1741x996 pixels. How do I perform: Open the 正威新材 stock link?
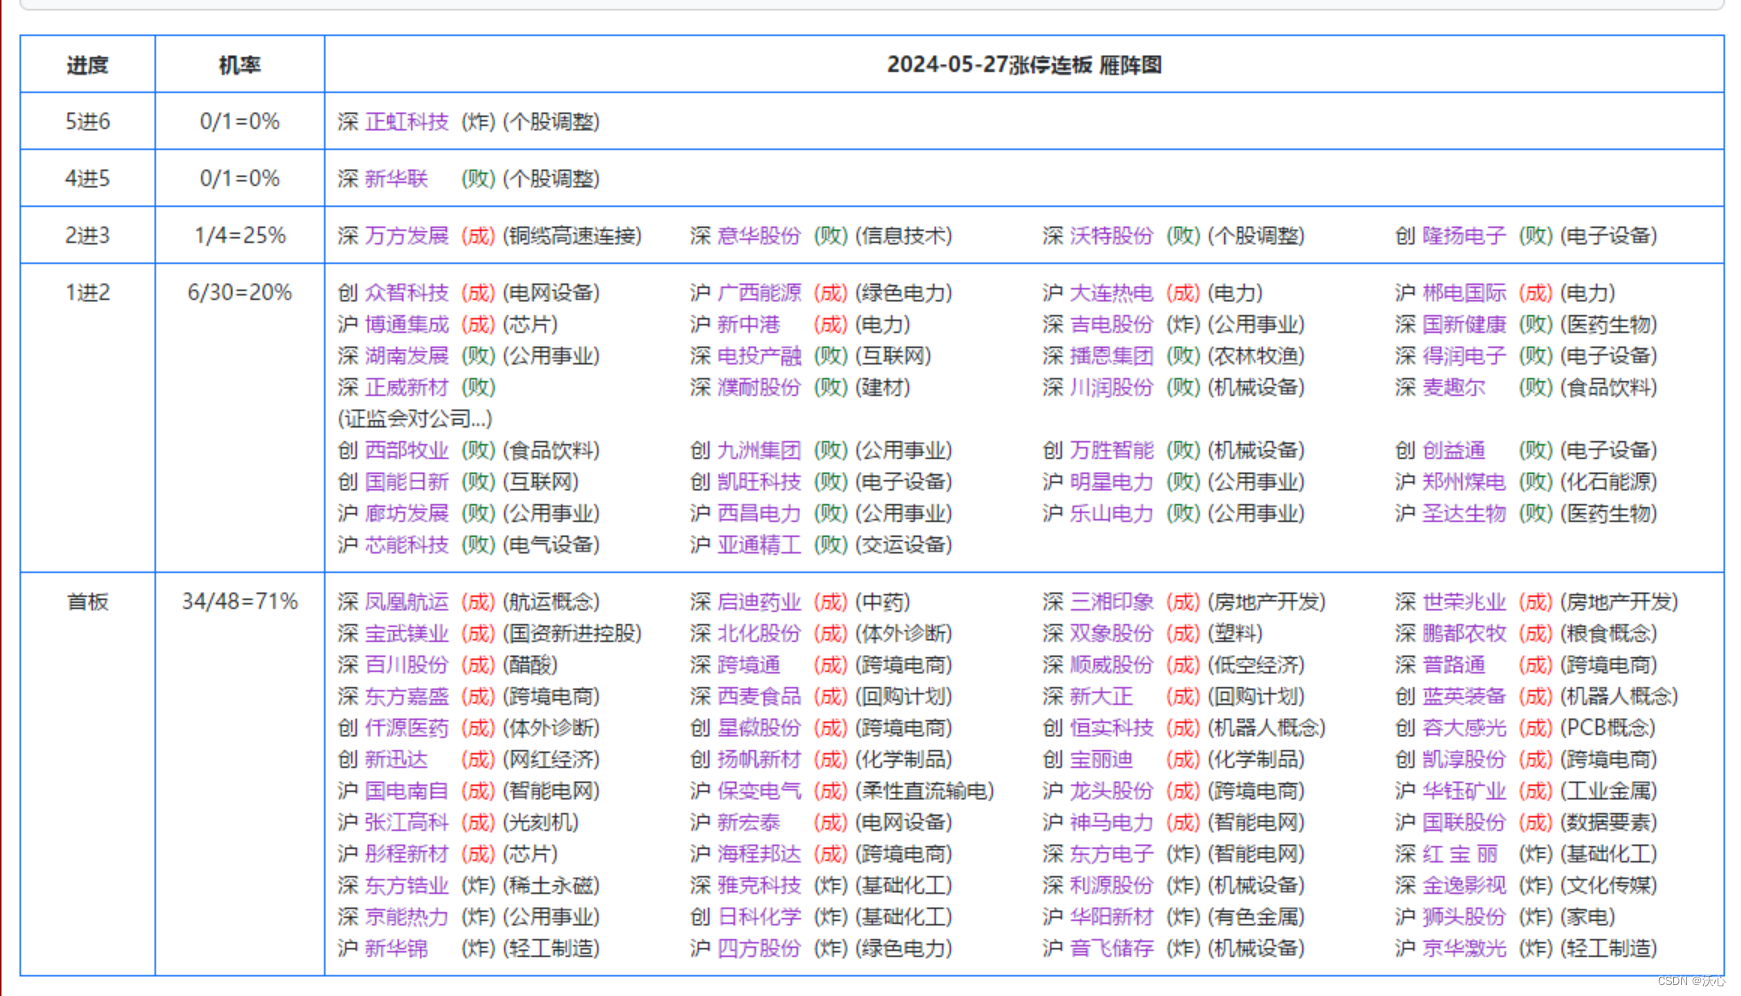coord(406,388)
